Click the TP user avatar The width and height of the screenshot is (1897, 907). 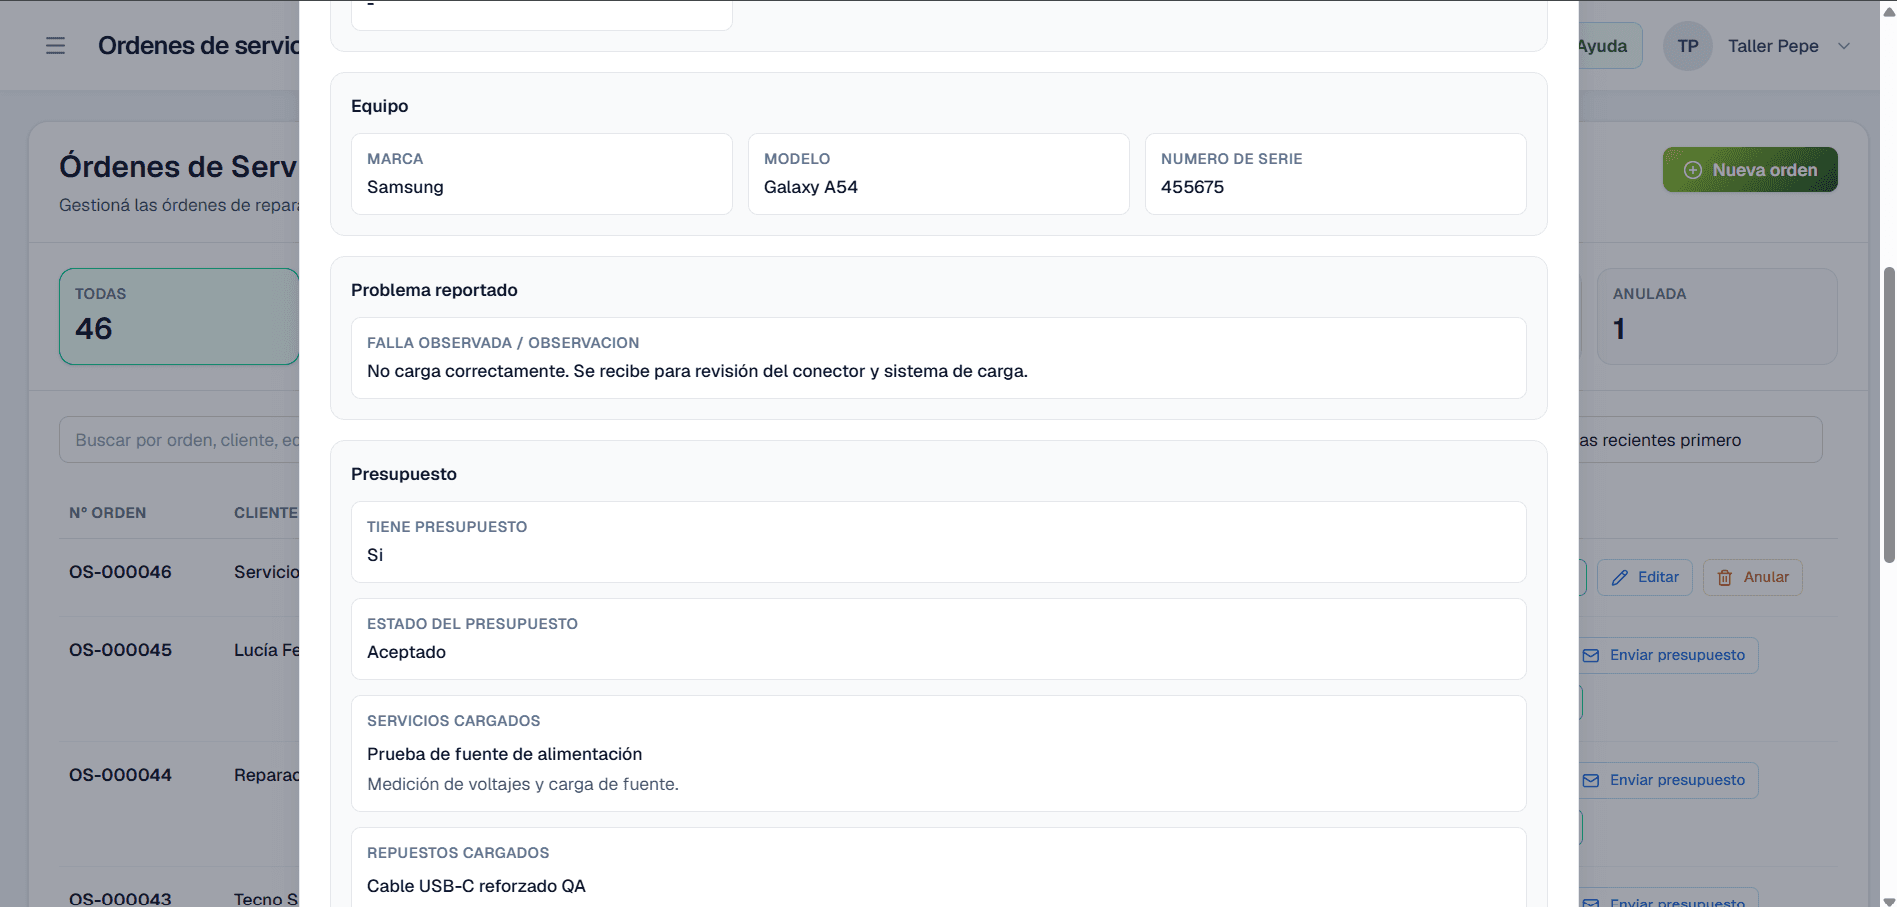[1687, 46]
